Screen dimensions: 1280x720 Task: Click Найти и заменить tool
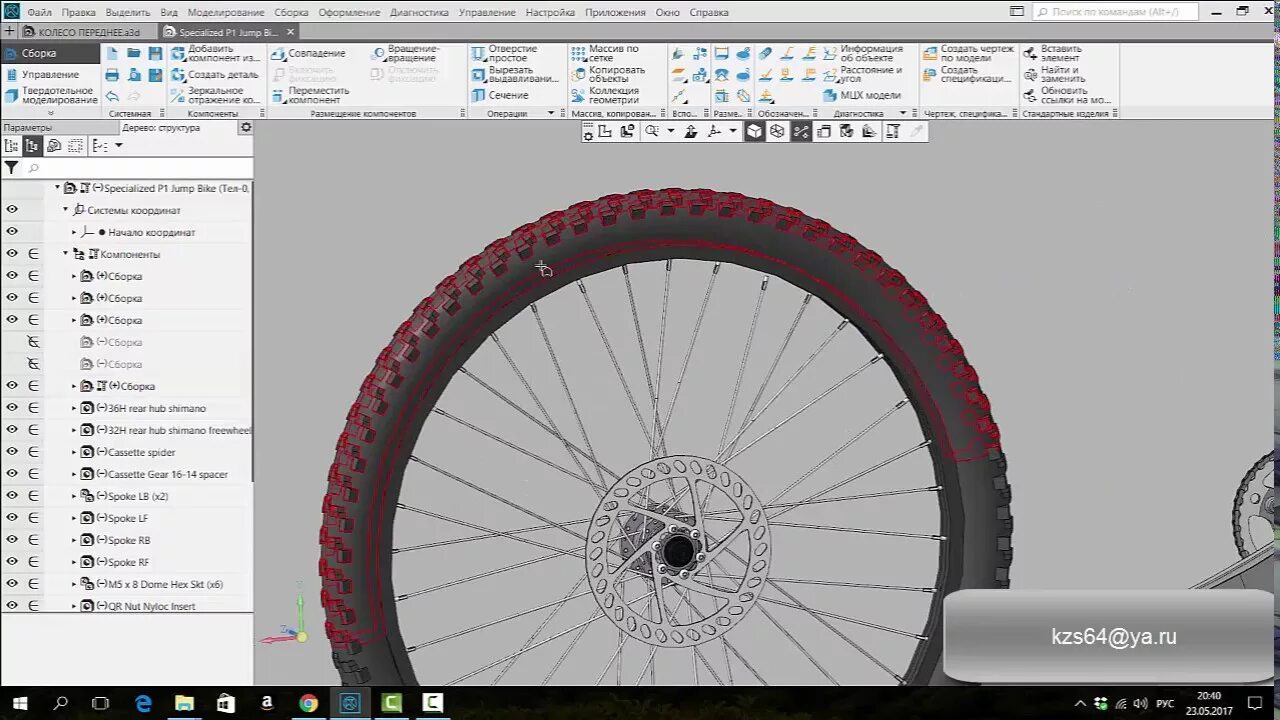(1054, 74)
